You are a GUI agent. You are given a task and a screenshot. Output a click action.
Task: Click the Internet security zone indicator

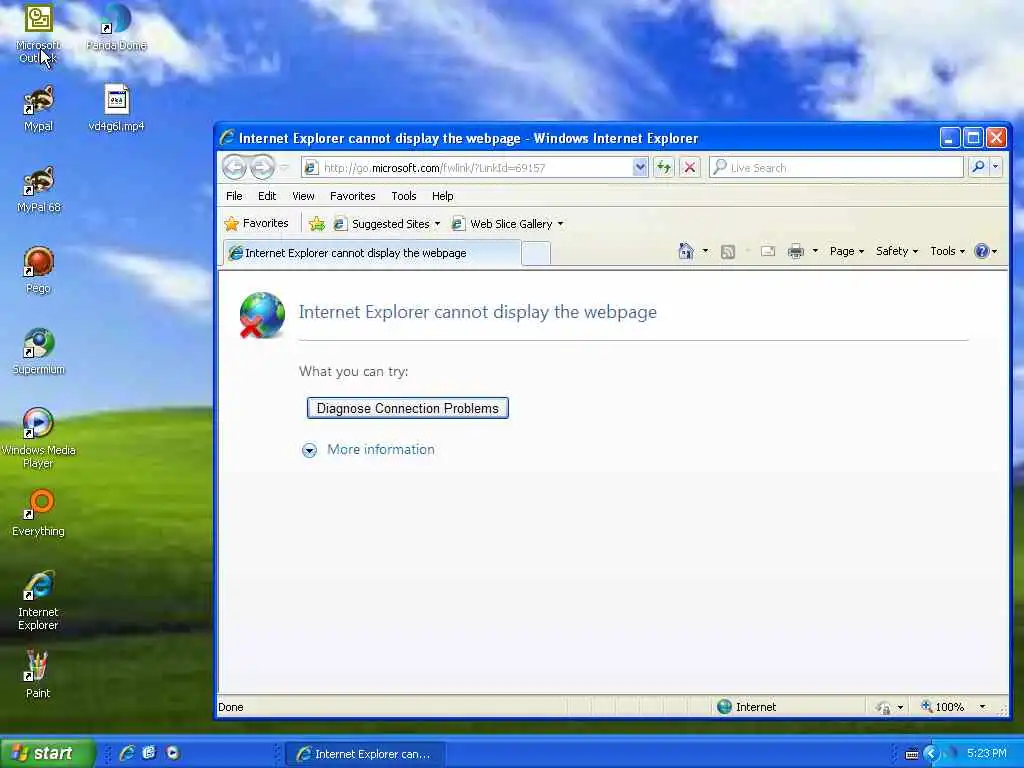(746, 707)
